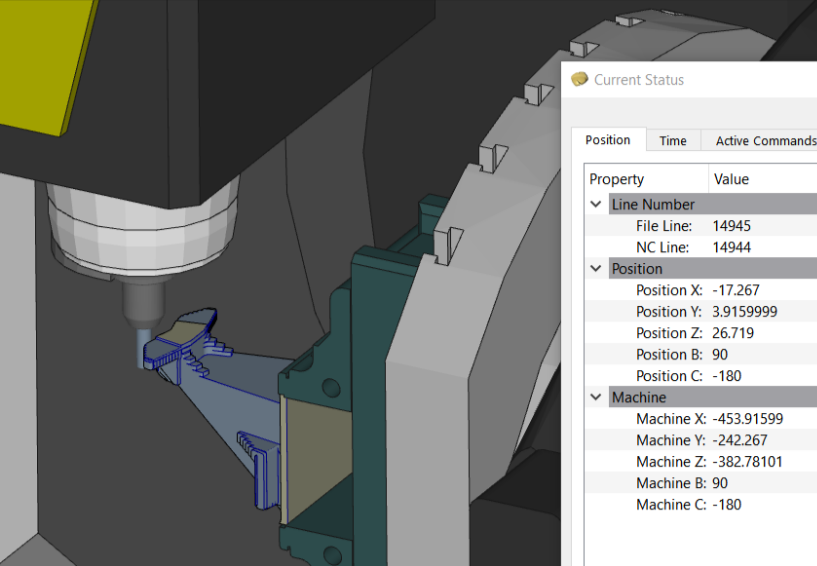Select the Position X row

tap(669, 290)
